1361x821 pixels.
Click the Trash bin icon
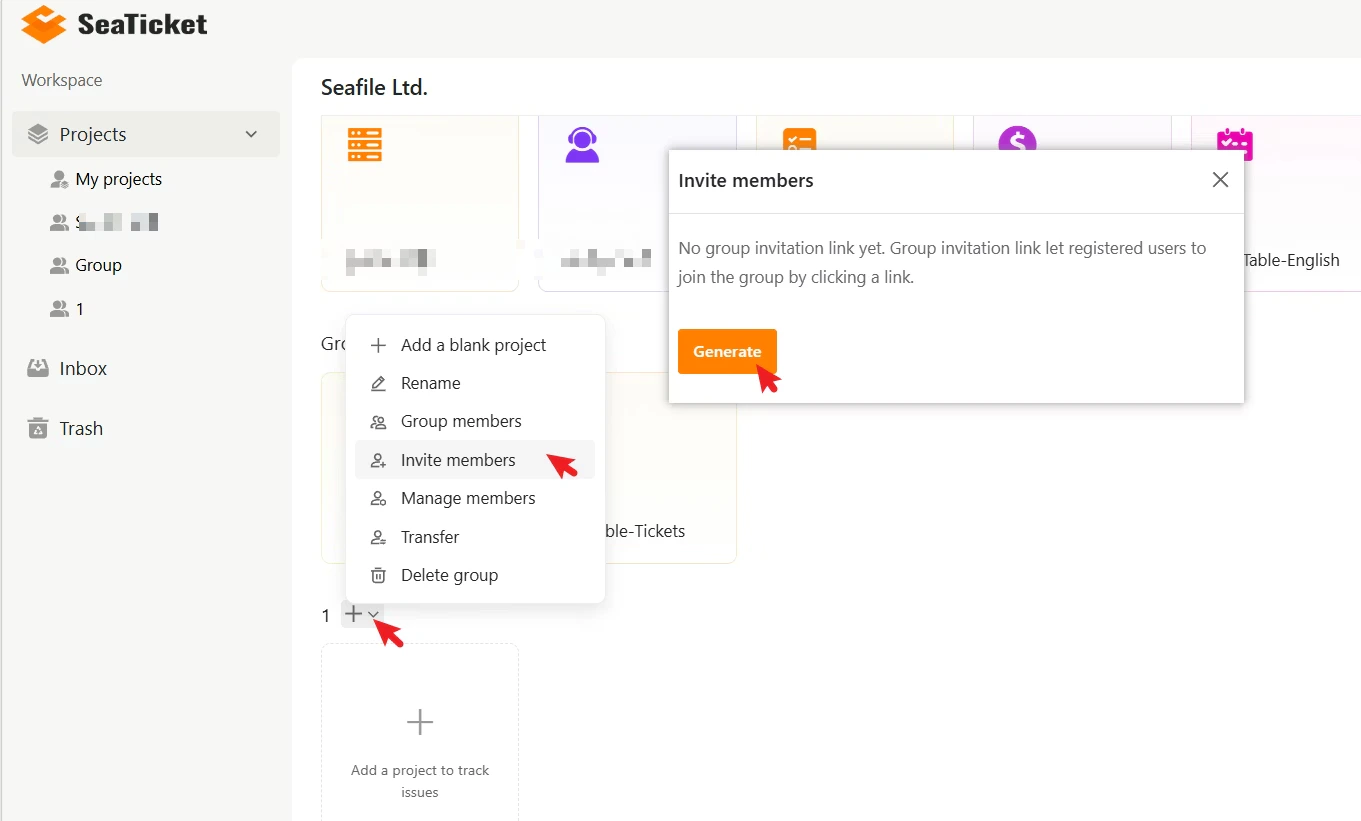pos(38,428)
